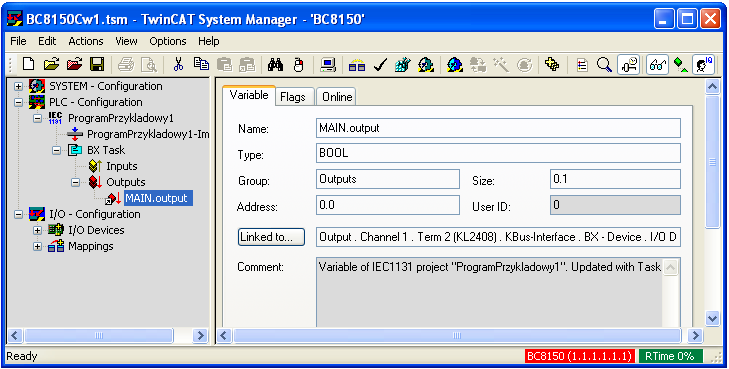The image size is (729, 369).
Task: Collapse the I/O - Configuration node
Action: (x=19, y=214)
